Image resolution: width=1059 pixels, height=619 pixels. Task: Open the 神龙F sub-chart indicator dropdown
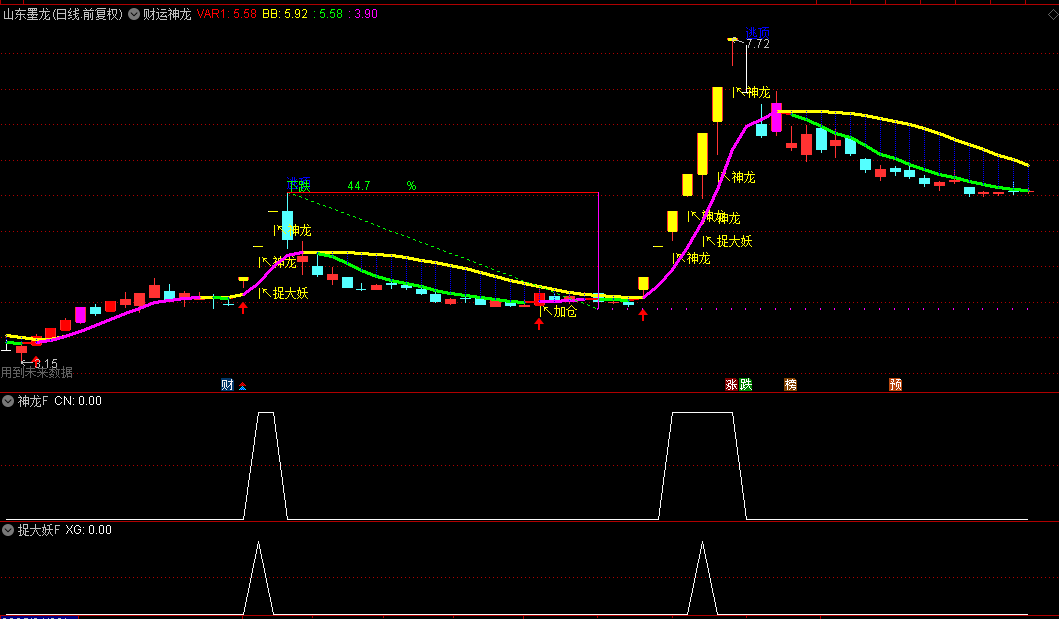pos(9,401)
